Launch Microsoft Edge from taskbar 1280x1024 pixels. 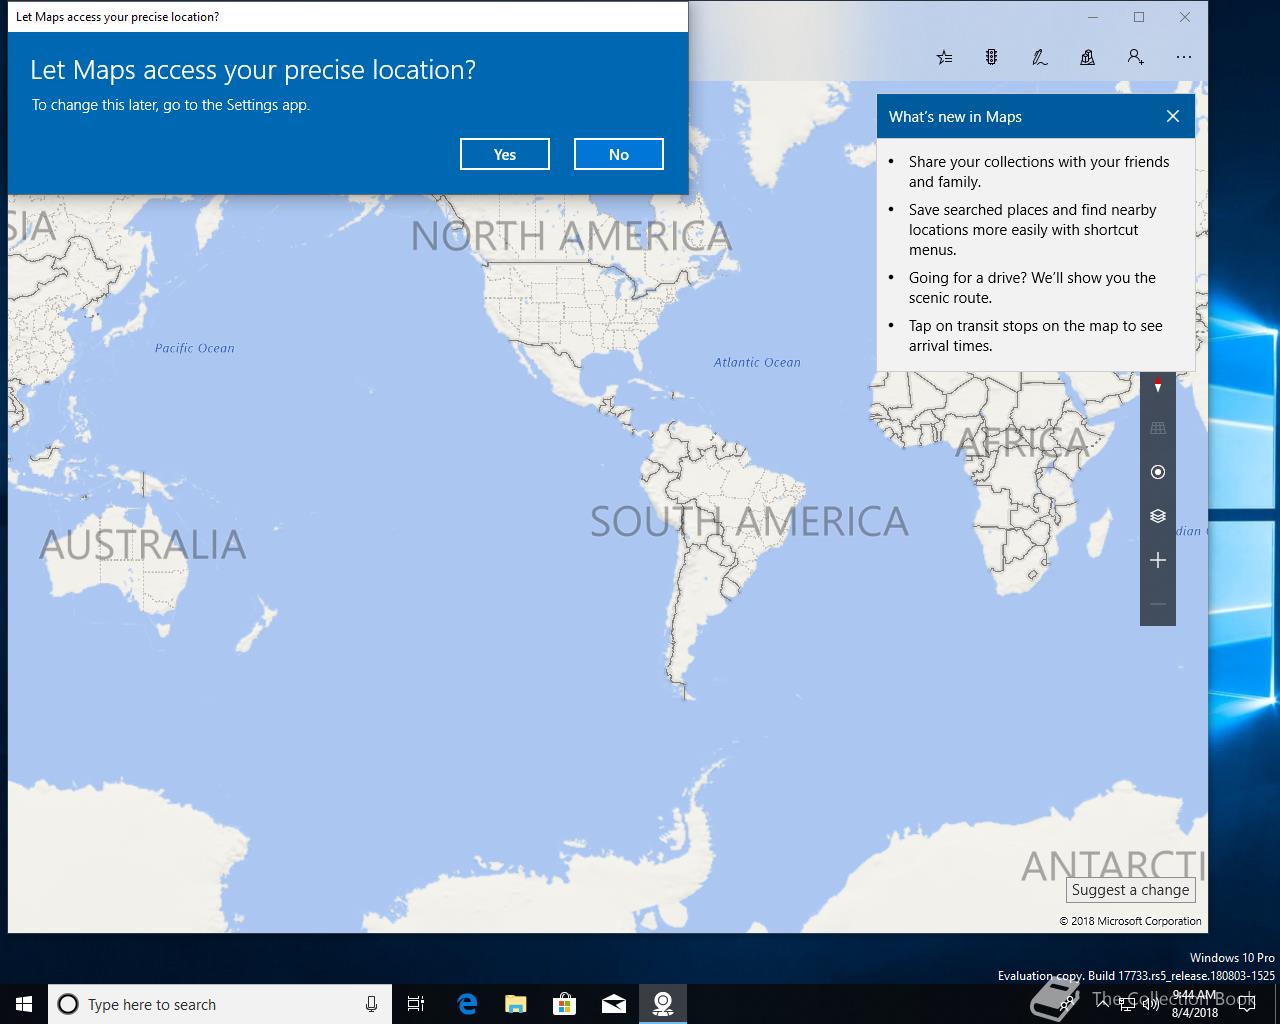tap(467, 1004)
